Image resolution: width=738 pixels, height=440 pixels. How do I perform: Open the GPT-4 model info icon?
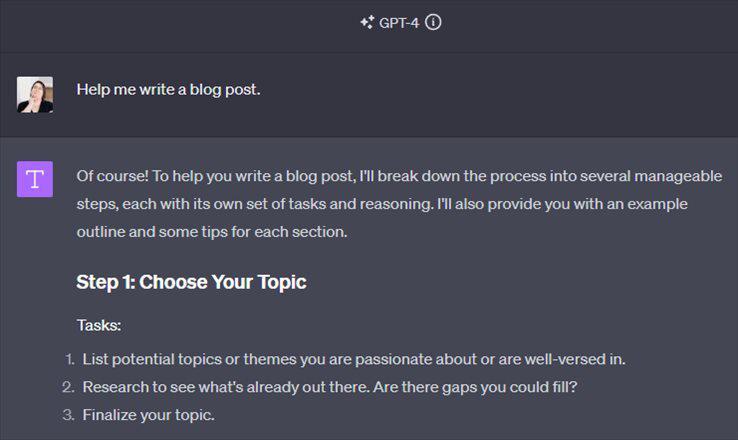point(433,23)
